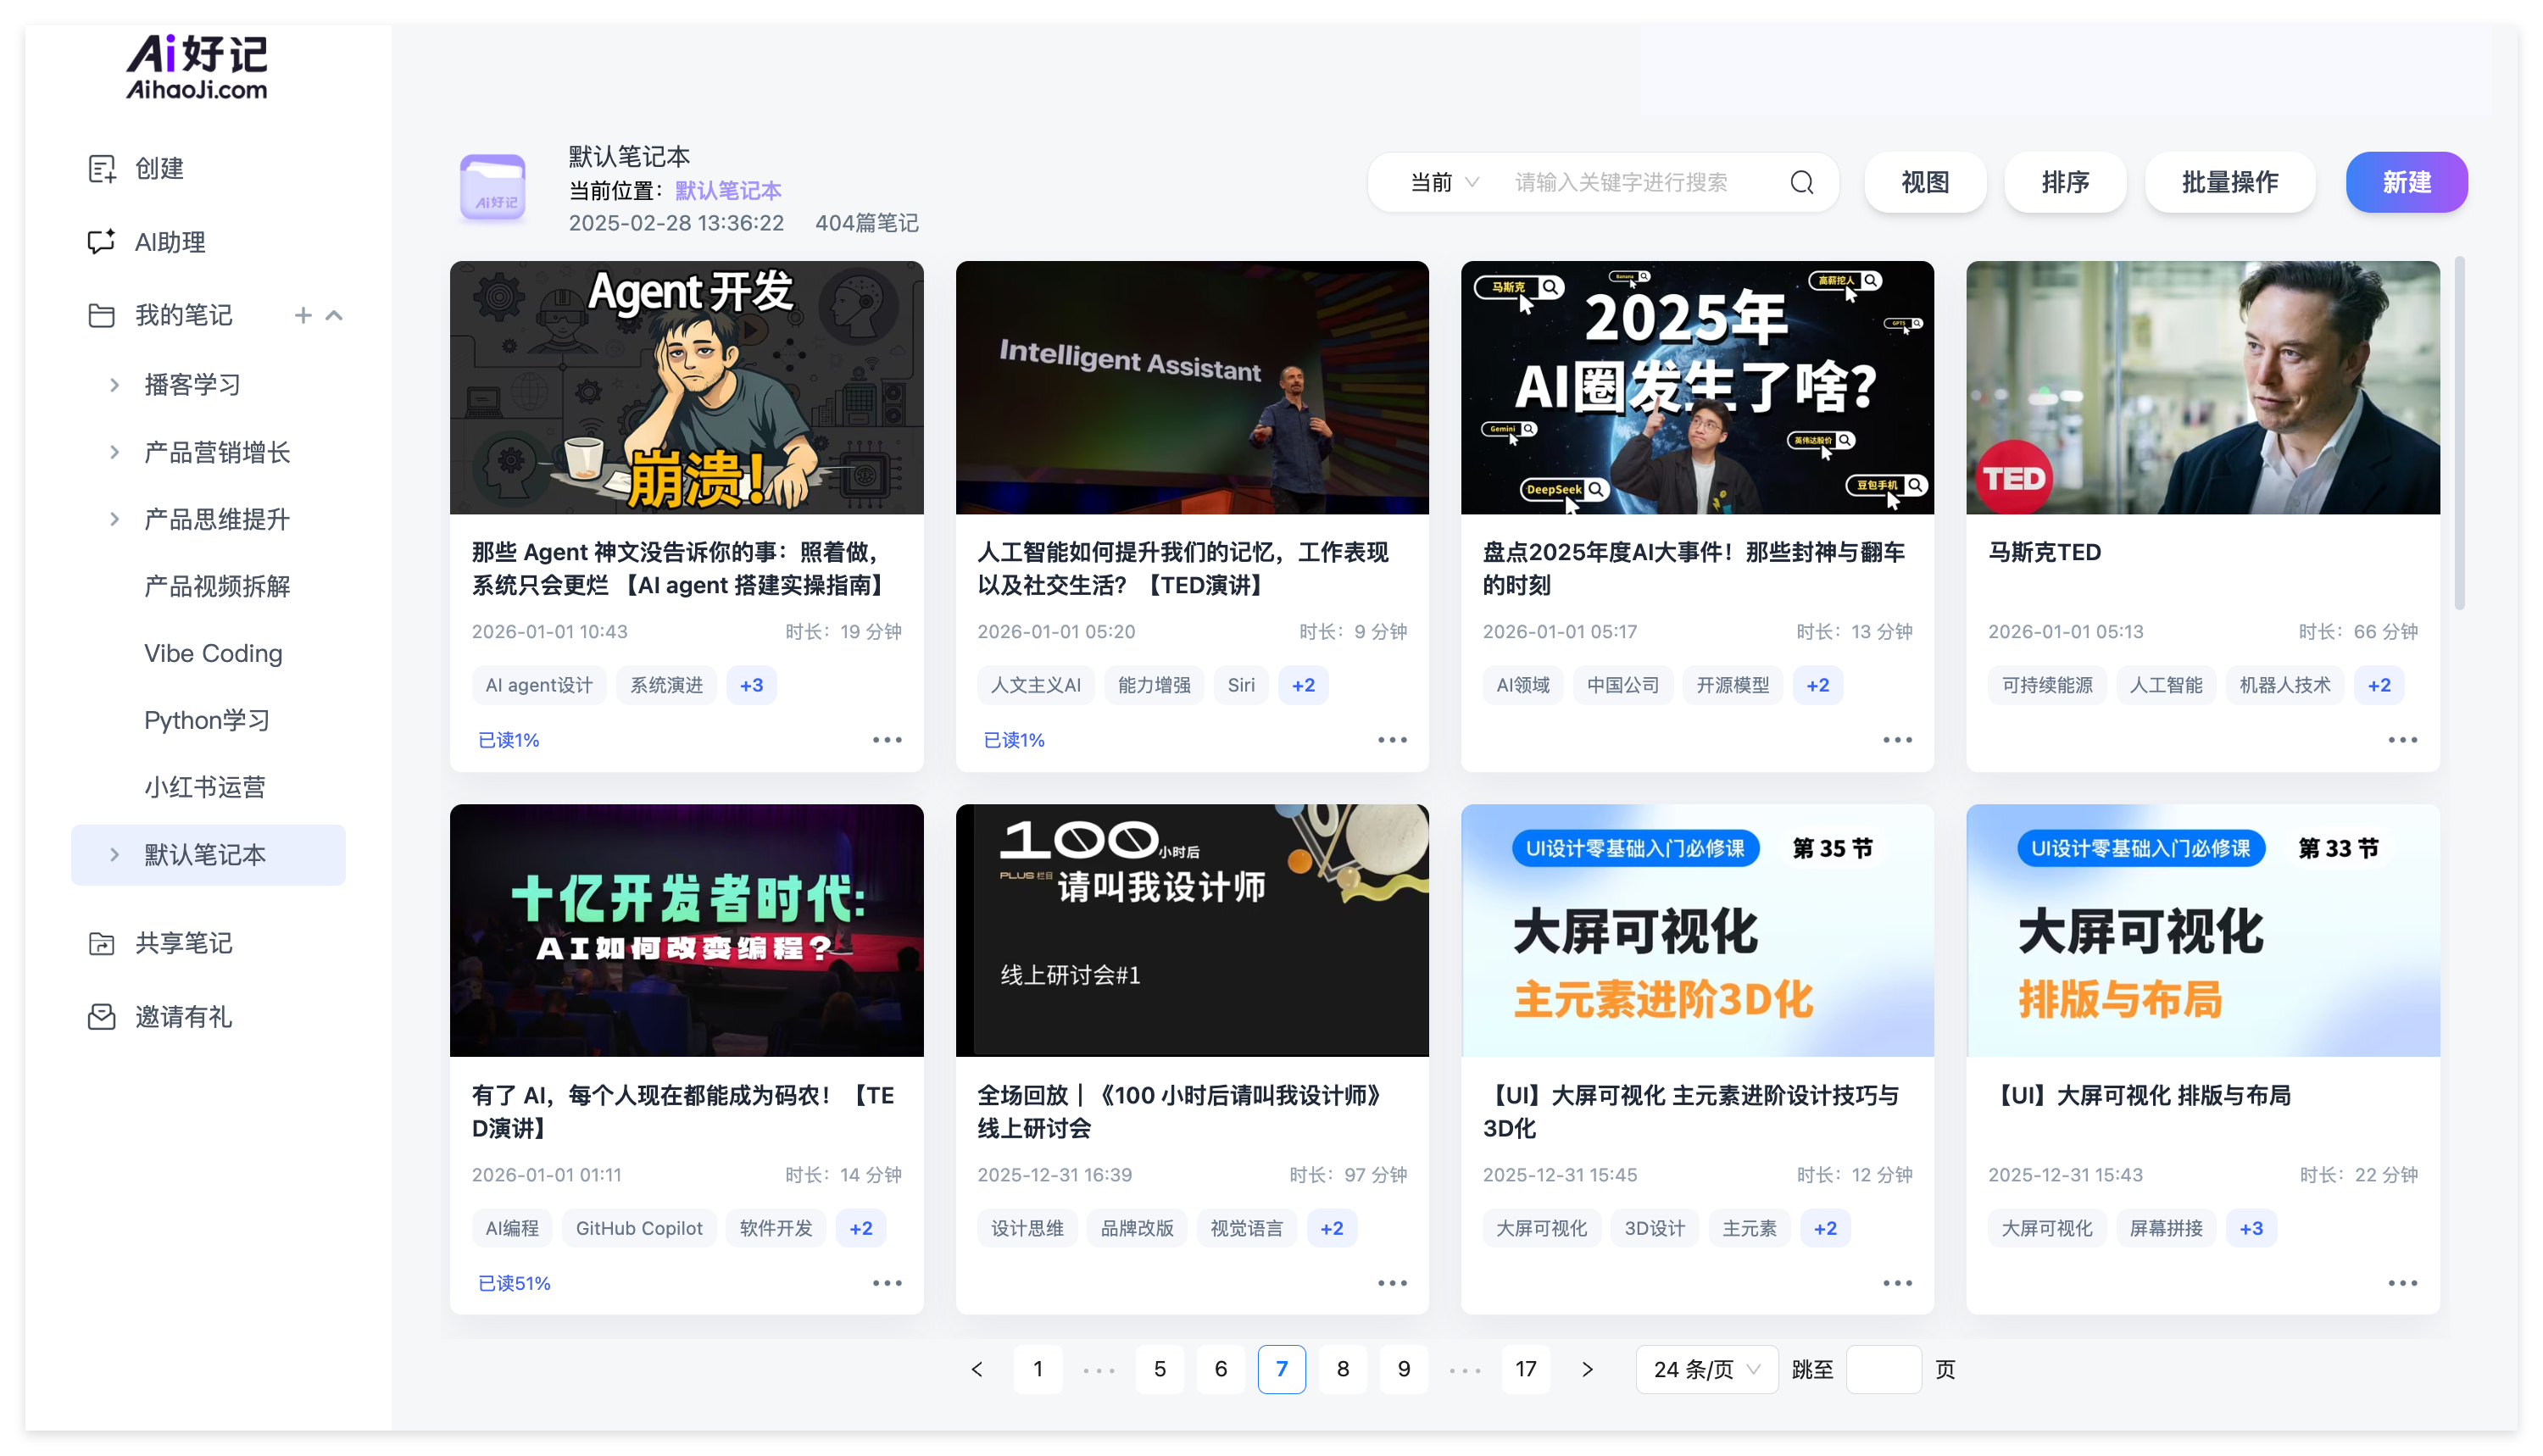Image resolution: width=2543 pixels, height=1456 pixels.
Task: Open the 24 条/页 page size dropdown
Action: [x=1706, y=1369]
